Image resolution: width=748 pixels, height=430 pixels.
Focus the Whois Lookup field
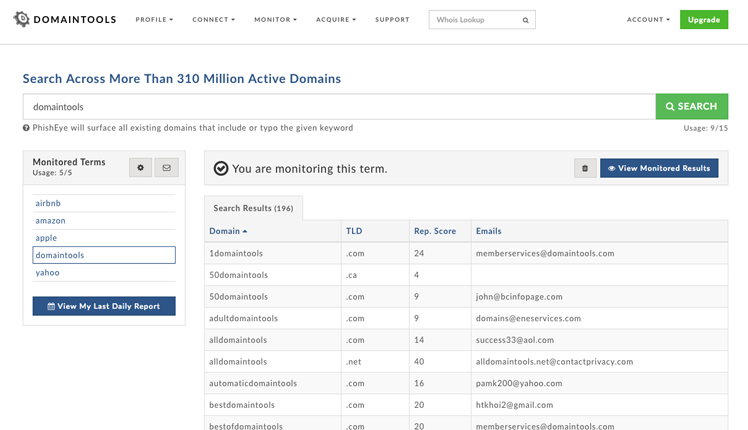482,20
